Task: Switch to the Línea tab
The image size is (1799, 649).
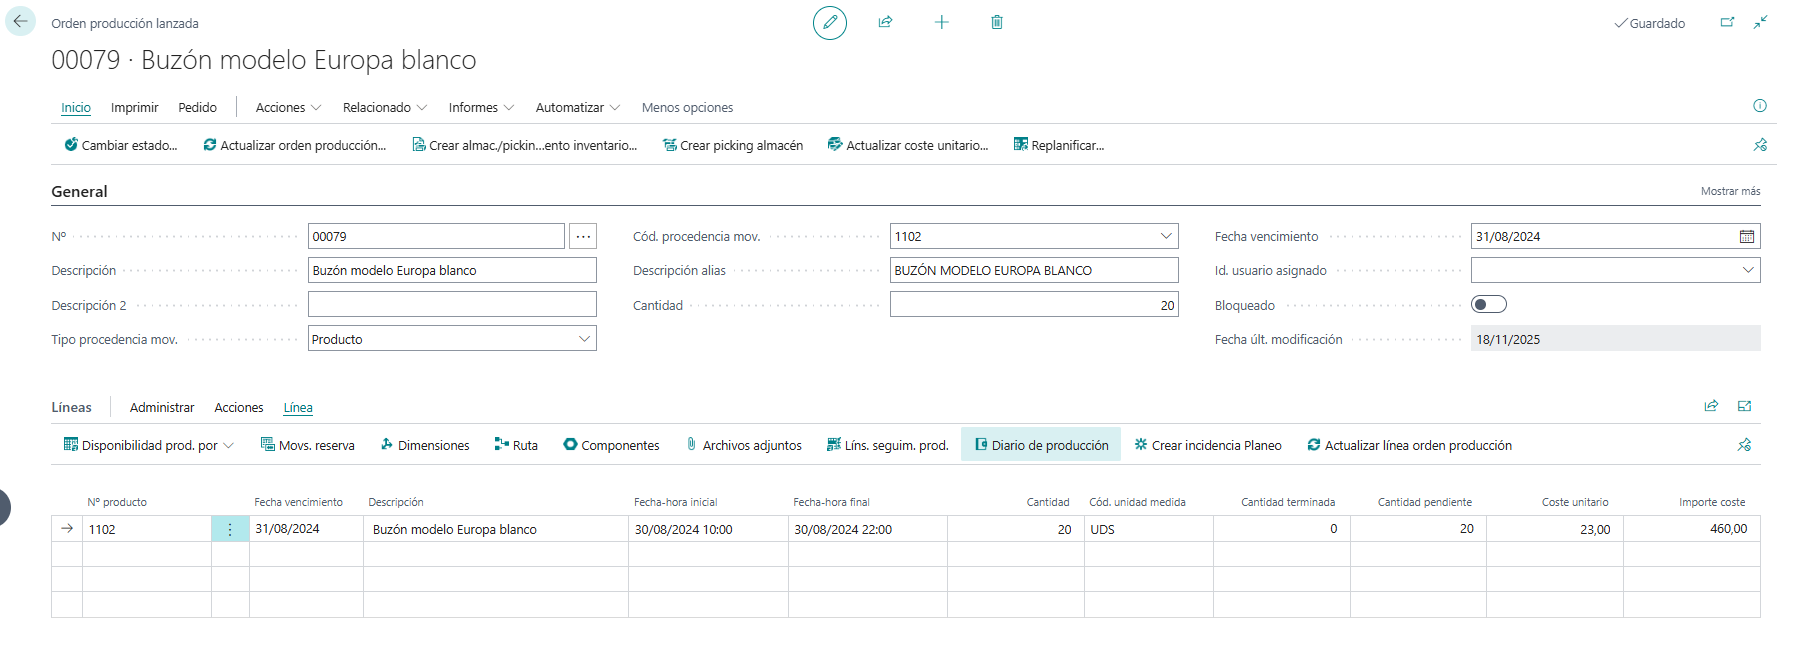Action: 298,407
